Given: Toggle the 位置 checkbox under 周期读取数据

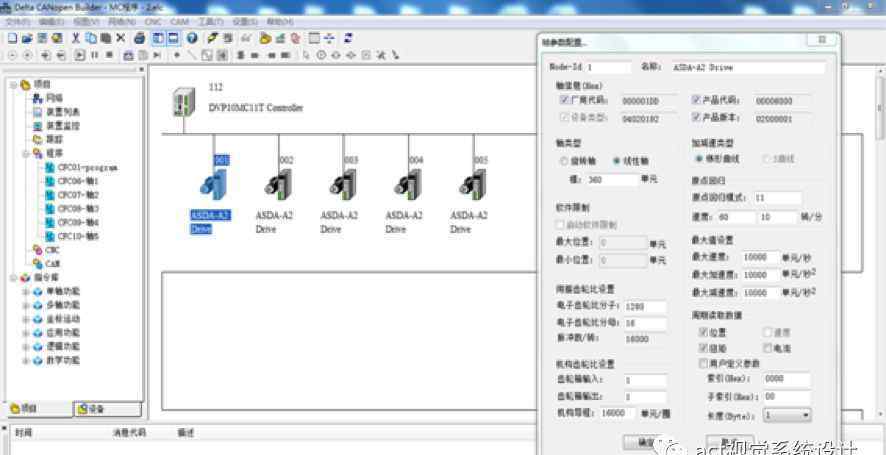Looking at the screenshot, I should click(703, 332).
